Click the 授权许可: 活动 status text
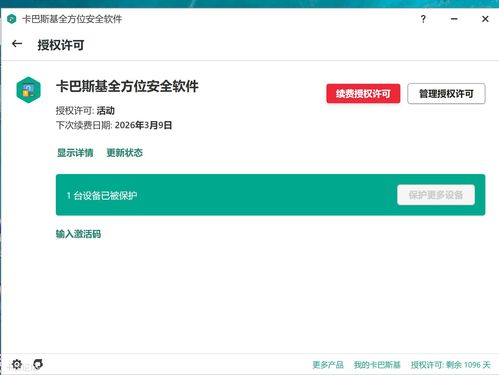The height and width of the screenshot is (375, 499). [x=85, y=110]
